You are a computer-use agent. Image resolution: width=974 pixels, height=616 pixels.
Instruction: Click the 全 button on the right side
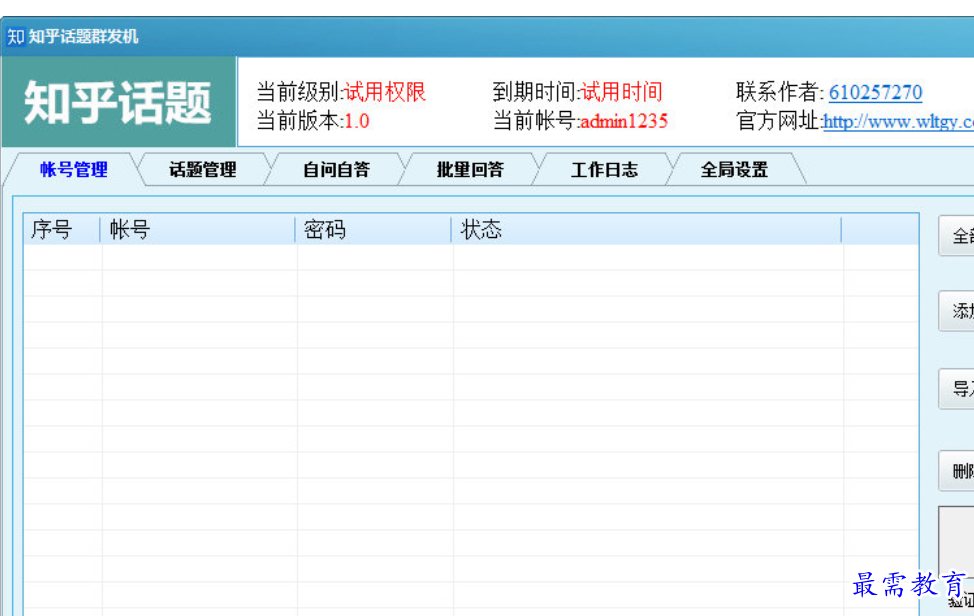tap(957, 236)
